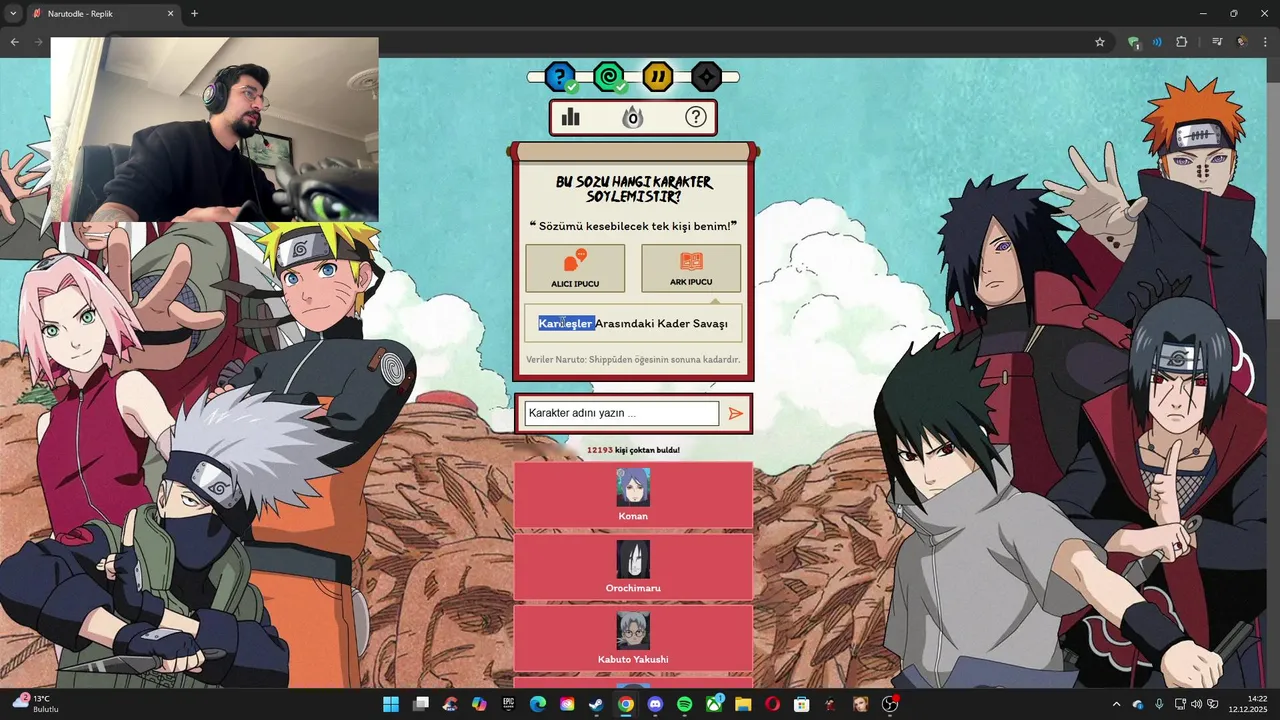Bookmark this page with the star
This screenshot has height=720, width=1280.
pyautogui.click(x=1100, y=42)
